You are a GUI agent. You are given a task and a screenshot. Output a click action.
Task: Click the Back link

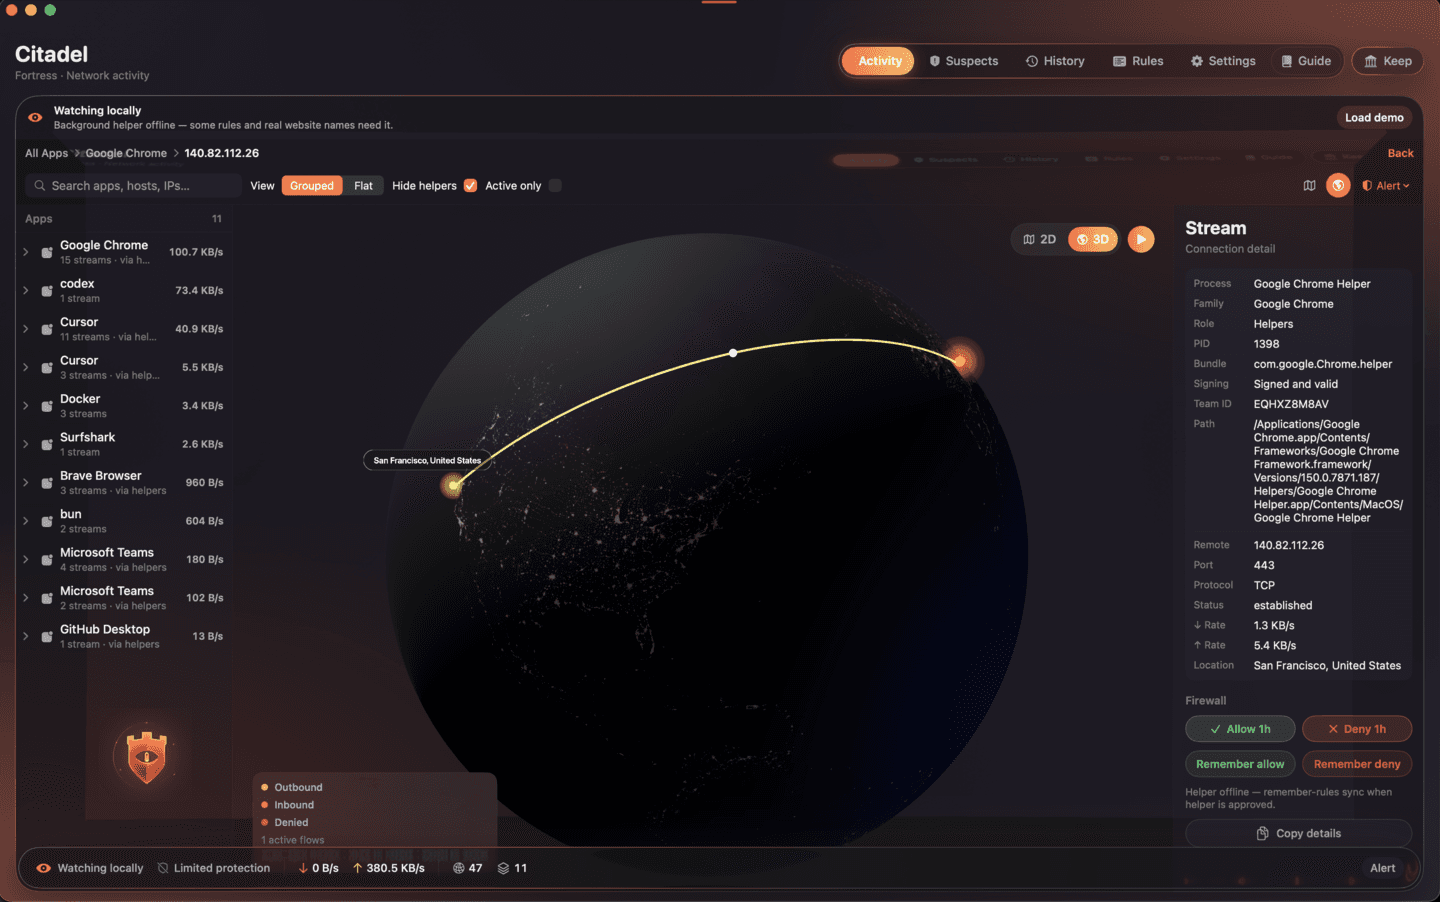pyautogui.click(x=1400, y=153)
